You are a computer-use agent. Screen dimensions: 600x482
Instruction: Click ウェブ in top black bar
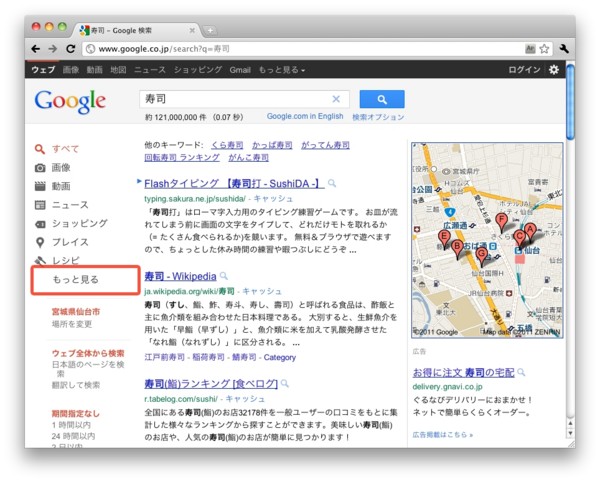(x=43, y=70)
